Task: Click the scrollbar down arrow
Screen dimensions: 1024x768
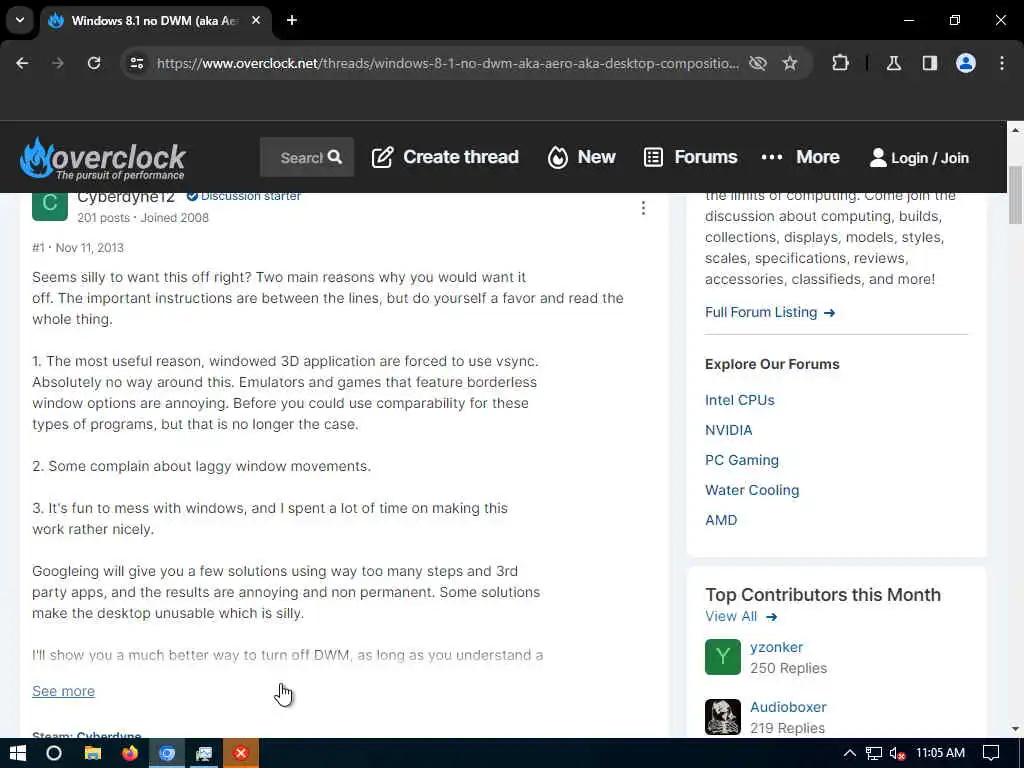Action: pyautogui.click(x=1015, y=729)
